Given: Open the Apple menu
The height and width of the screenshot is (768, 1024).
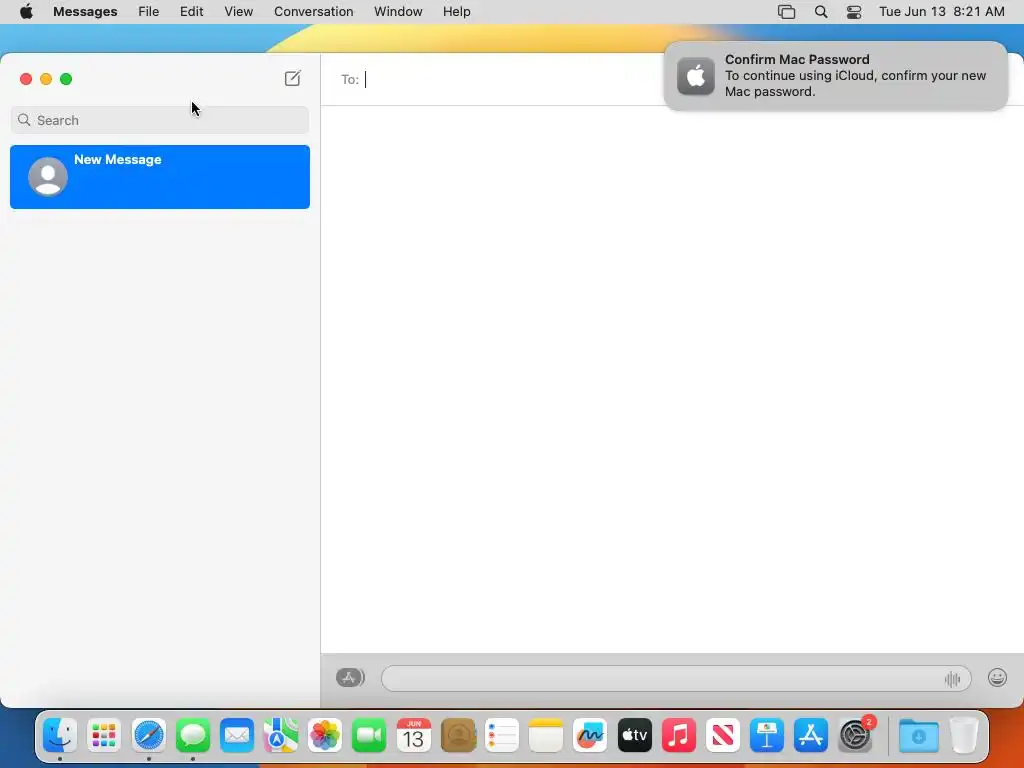Looking at the screenshot, I should click(x=26, y=12).
